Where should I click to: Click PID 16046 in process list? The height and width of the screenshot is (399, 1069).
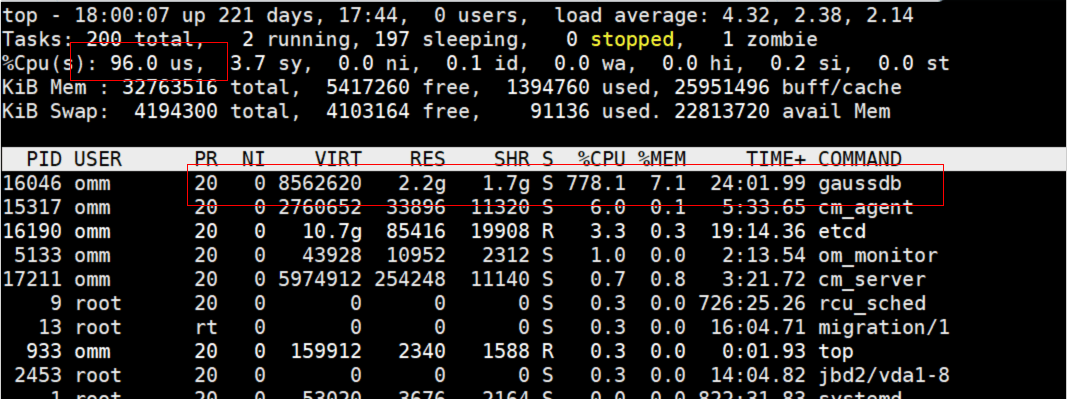32,183
